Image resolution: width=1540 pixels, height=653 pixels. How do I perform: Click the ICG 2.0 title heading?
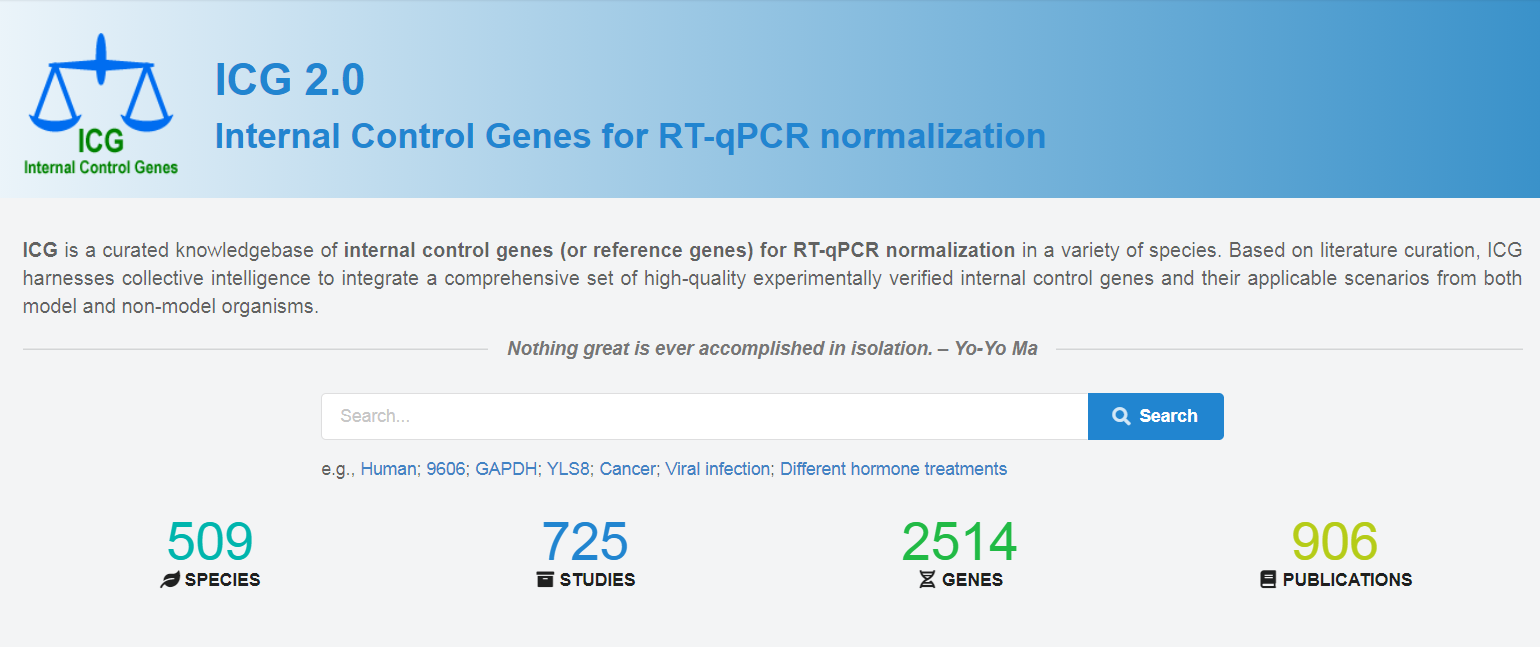[x=289, y=80]
